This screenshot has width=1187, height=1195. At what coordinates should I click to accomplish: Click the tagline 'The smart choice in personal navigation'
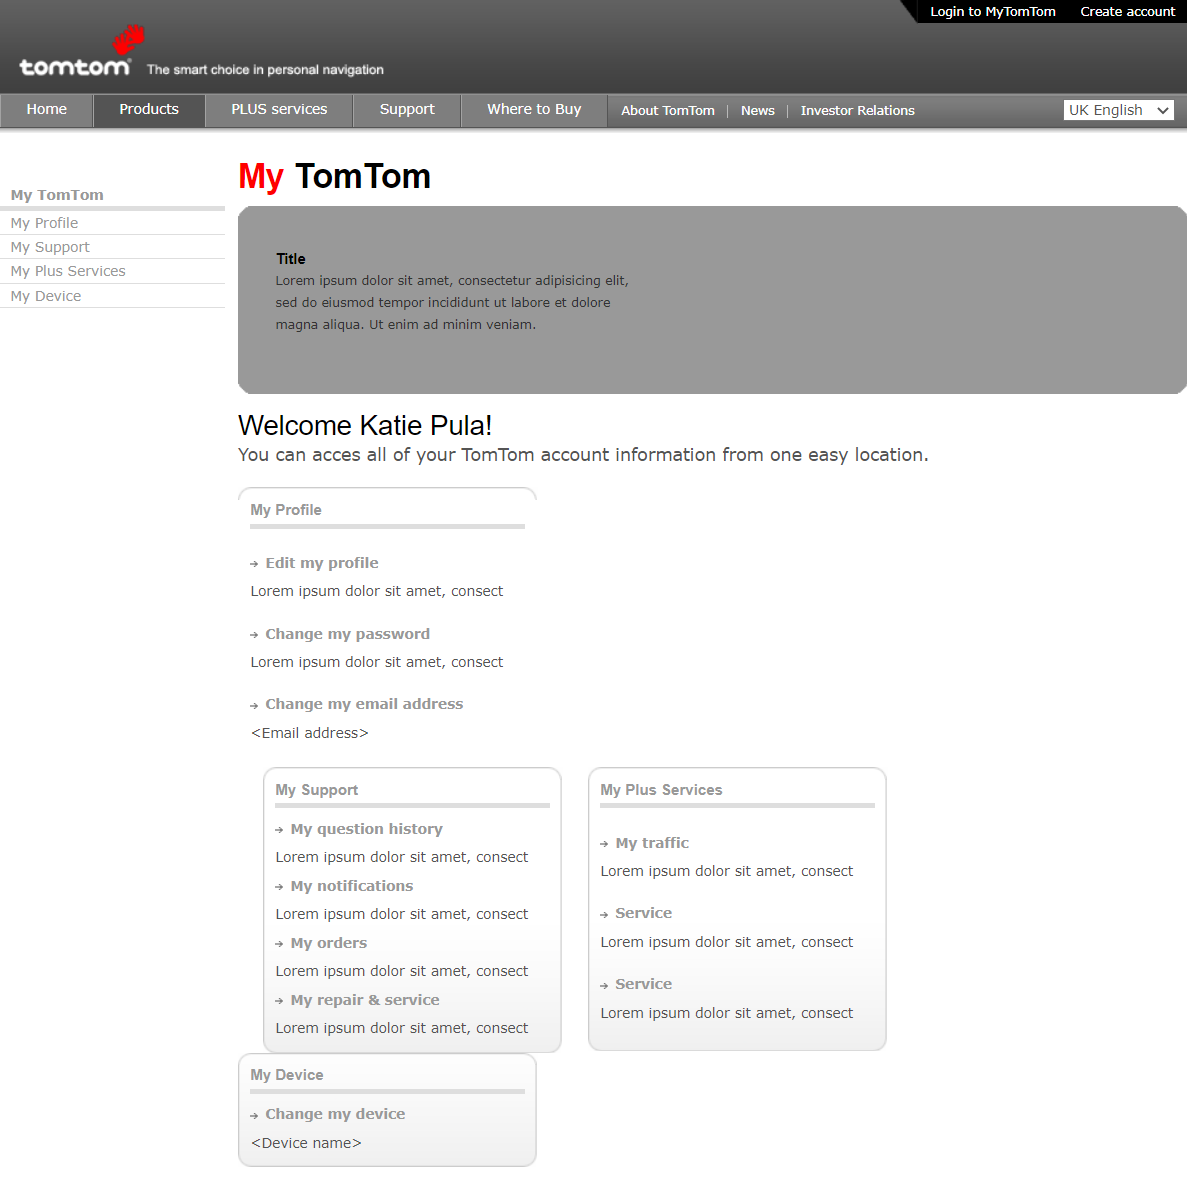[x=265, y=69]
